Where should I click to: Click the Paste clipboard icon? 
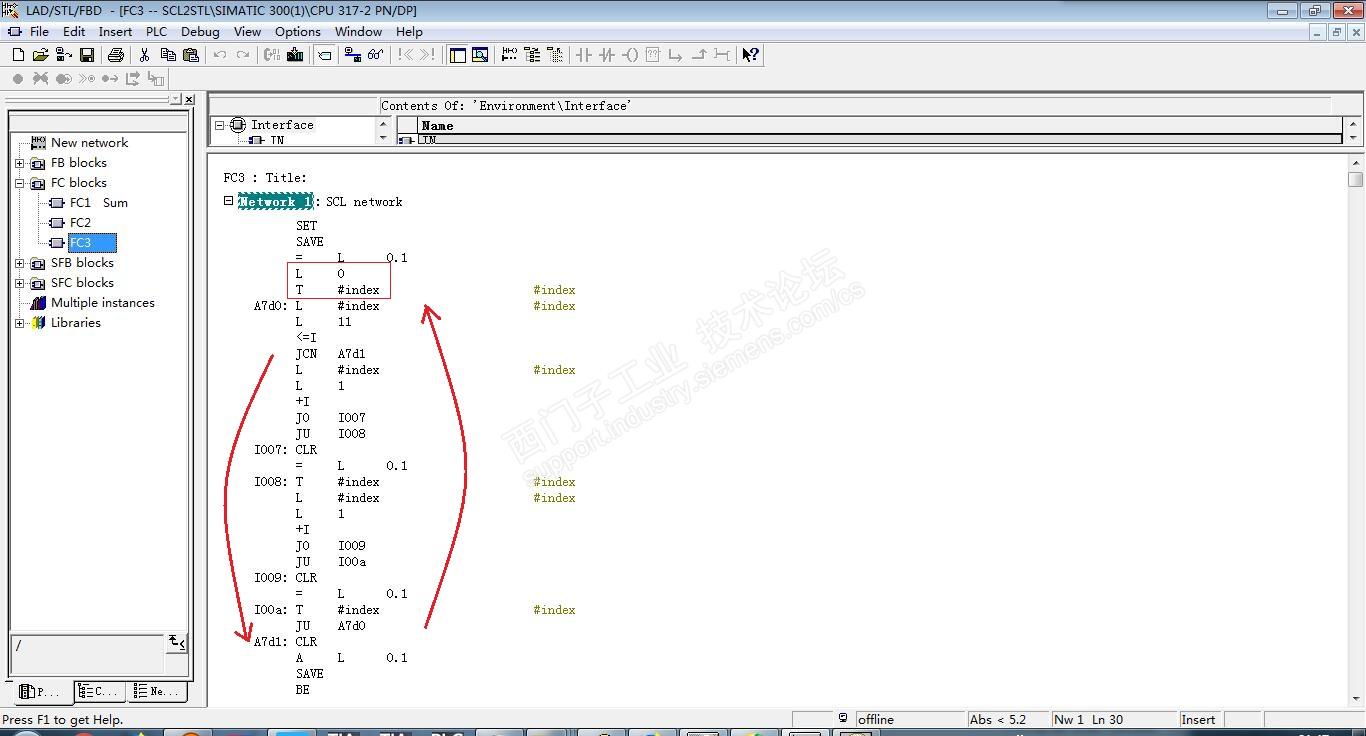191,55
